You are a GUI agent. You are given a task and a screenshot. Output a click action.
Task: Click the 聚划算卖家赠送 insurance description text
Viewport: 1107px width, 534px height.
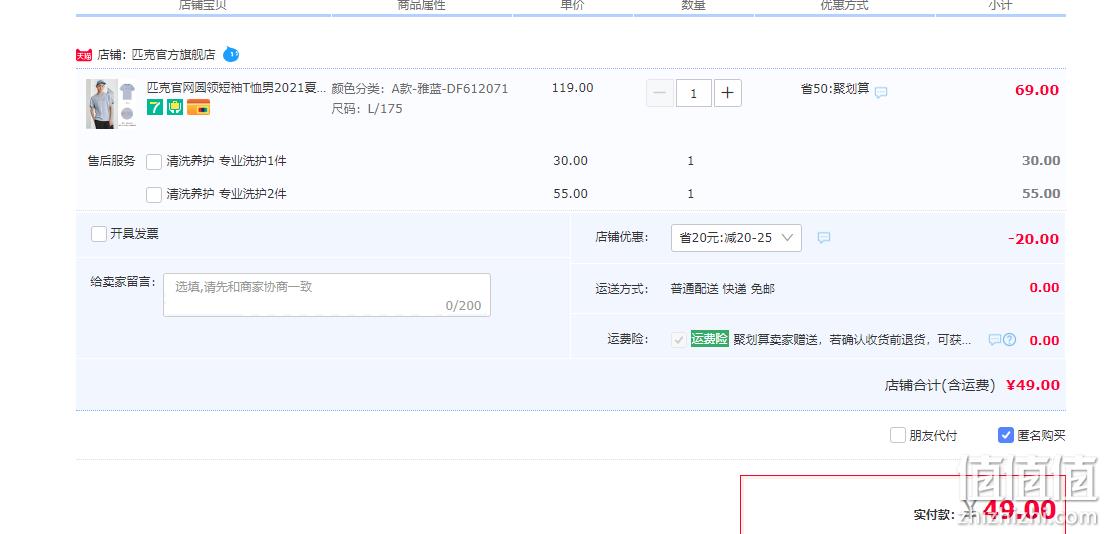click(852, 340)
